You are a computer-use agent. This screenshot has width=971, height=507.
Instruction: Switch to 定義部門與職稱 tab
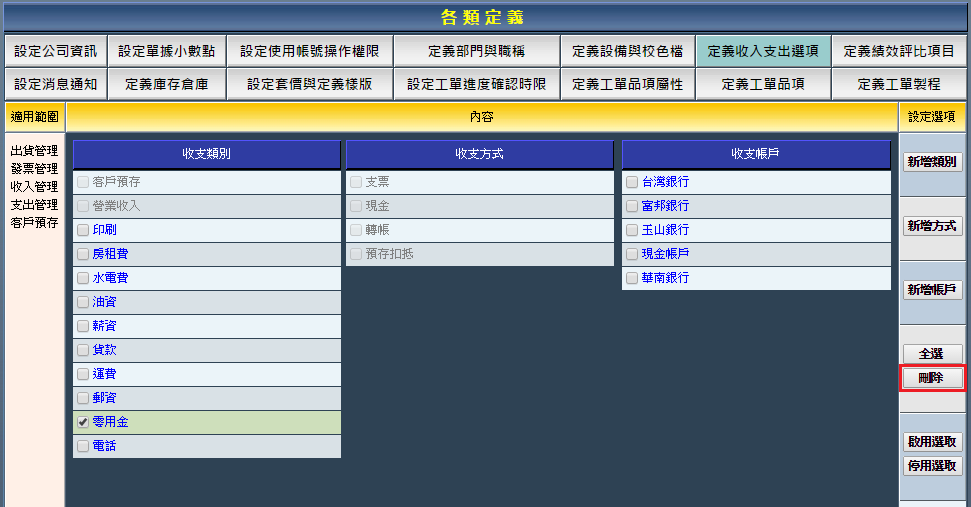click(x=476, y=51)
